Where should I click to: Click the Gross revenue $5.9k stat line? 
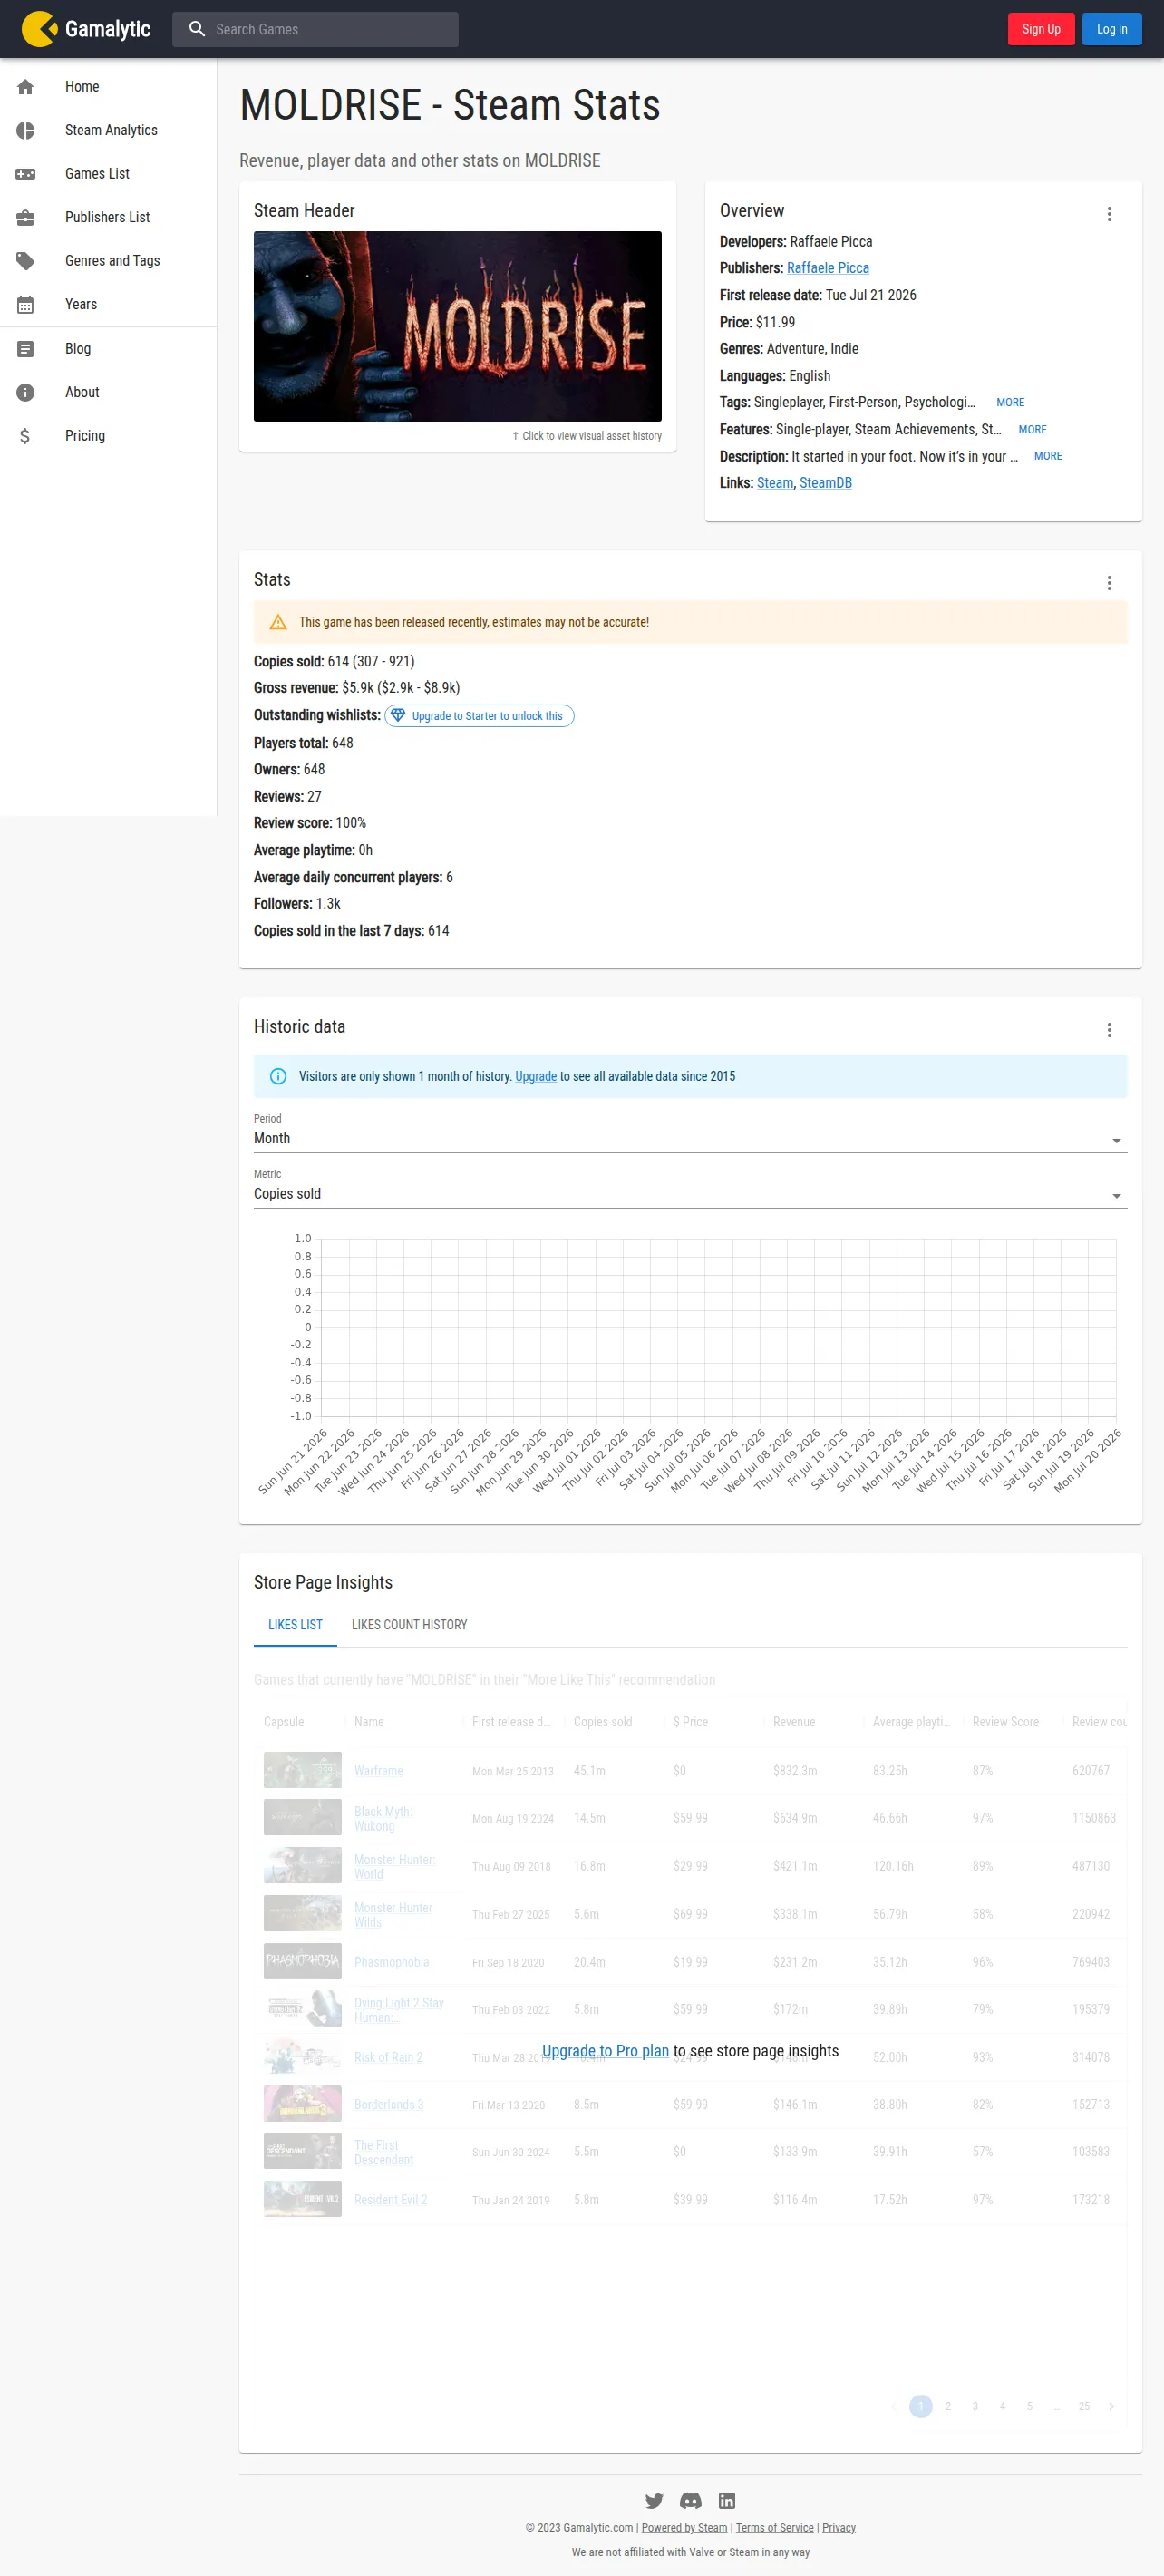(357, 688)
